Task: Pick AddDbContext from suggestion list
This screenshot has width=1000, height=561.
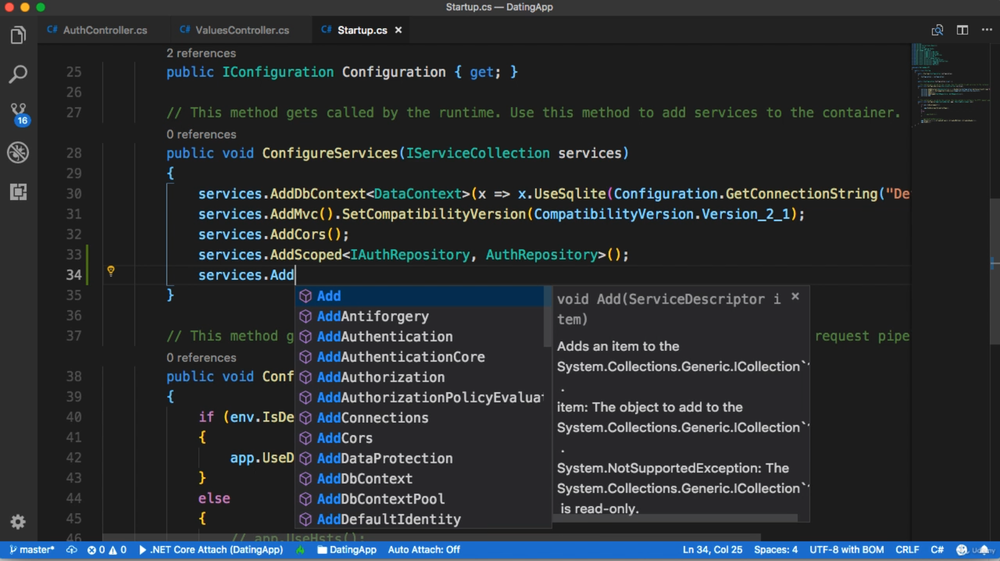Action: pos(419,479)
